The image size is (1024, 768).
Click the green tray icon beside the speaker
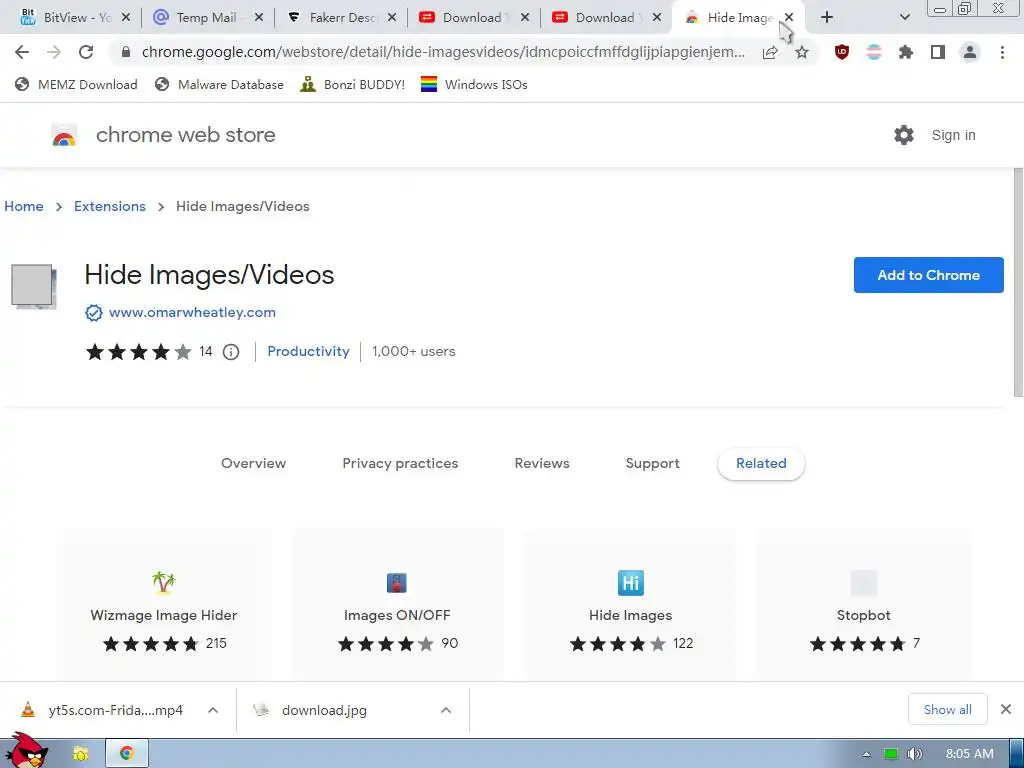point(891,754)
